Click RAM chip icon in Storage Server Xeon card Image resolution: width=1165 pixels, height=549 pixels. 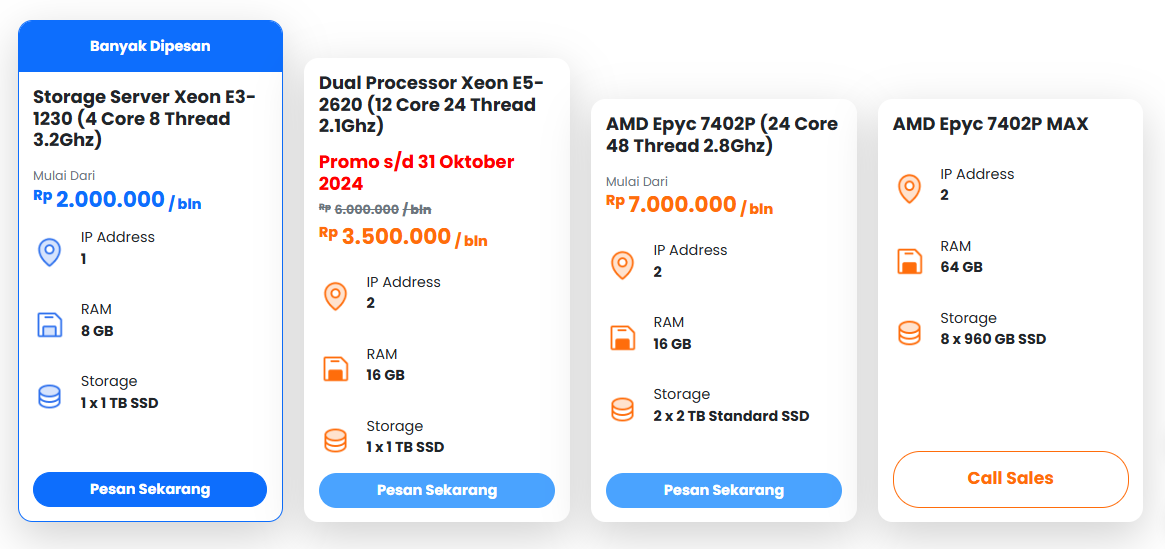pos(49,324)
